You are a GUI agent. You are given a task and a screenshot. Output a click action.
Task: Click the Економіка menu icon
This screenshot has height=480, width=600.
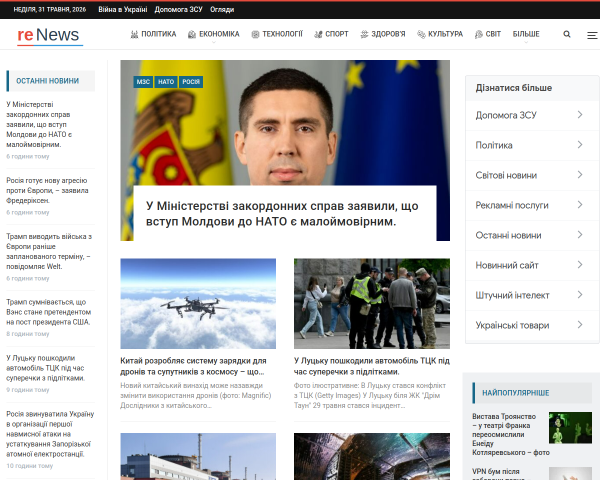[192, 34]
